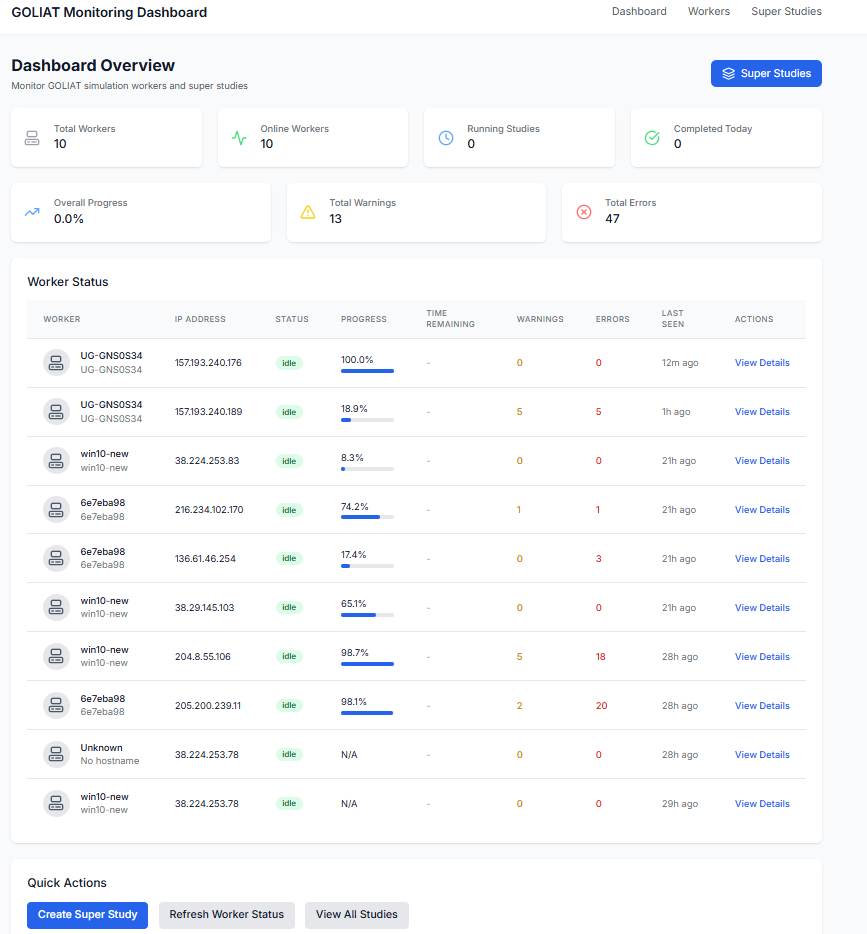
Task: Select the Dashboard navigation item
Action: point(639,11)
